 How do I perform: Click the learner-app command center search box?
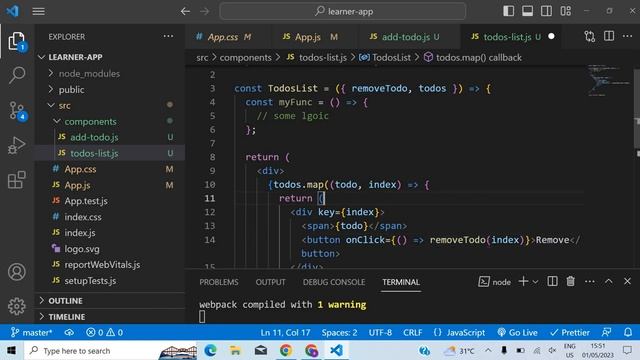click(x=343, y=11)
